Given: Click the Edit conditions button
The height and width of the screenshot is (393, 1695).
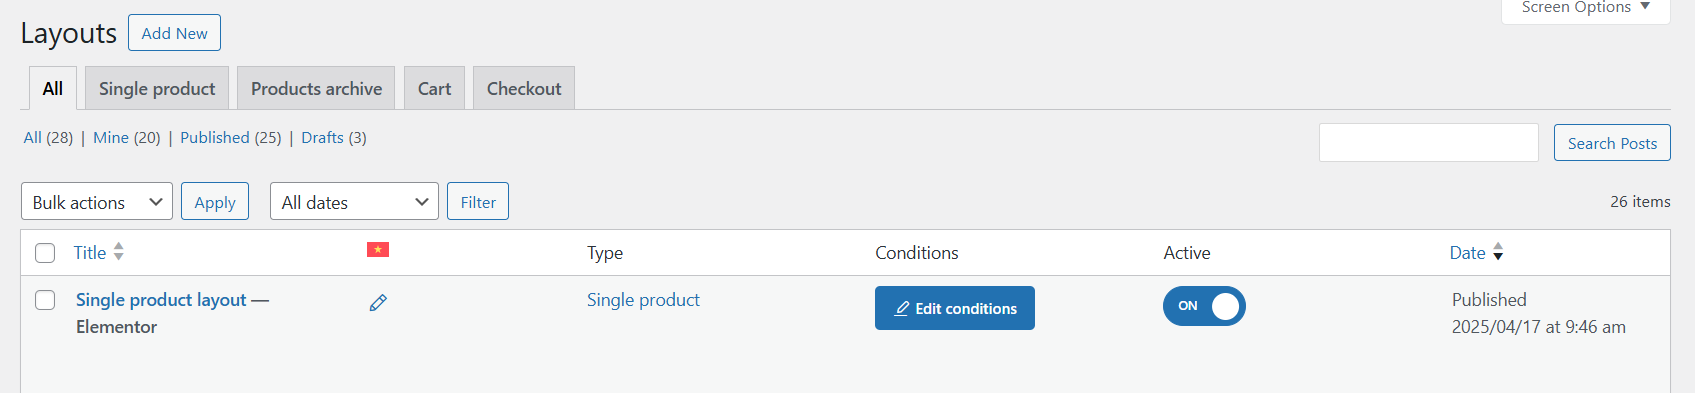Looking at the screenshot, I should [x=955, y=308].
